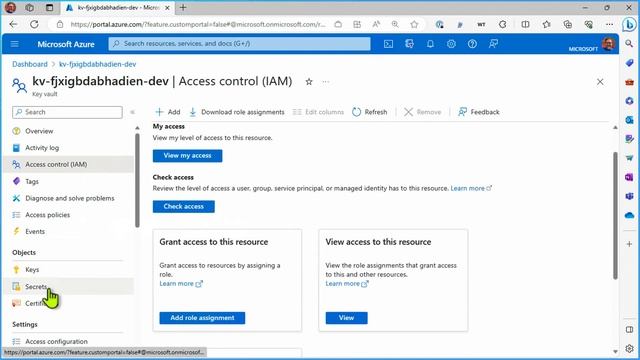640x360 pixels.
Task: Go to Dashboard breadcrumb
Action: point(30,64)
